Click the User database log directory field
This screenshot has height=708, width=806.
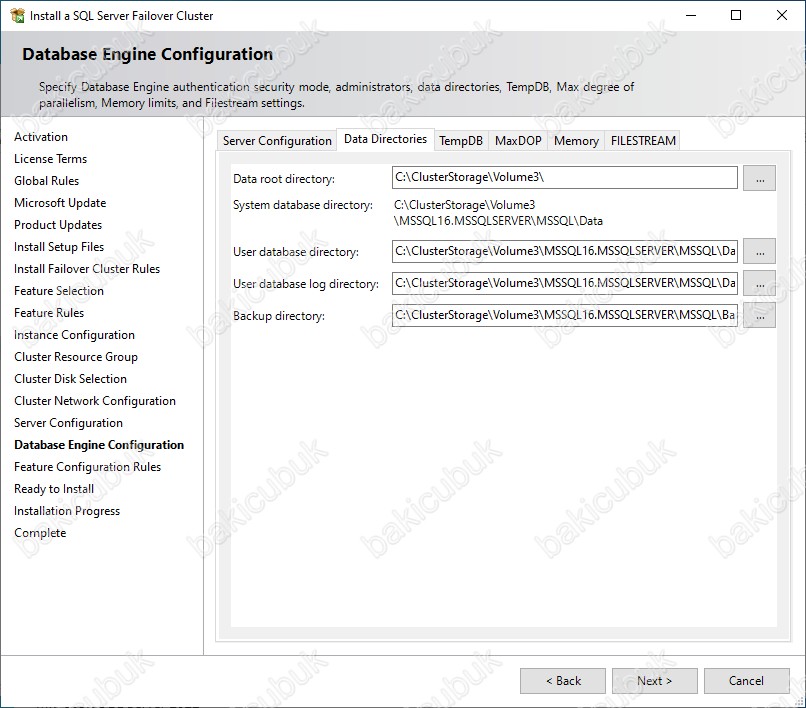(x=564, y=283)
